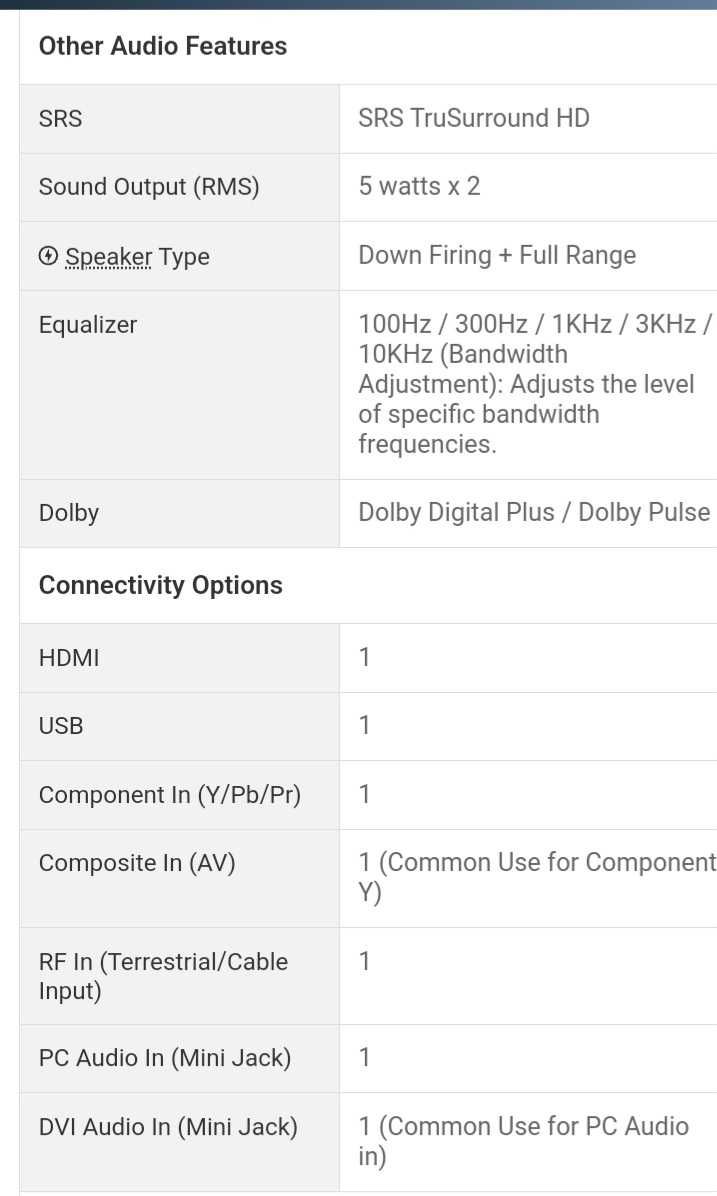This screenshot has width=717, height=1196.
Task: Click the Speaker Type info icon
Action: 47,256
